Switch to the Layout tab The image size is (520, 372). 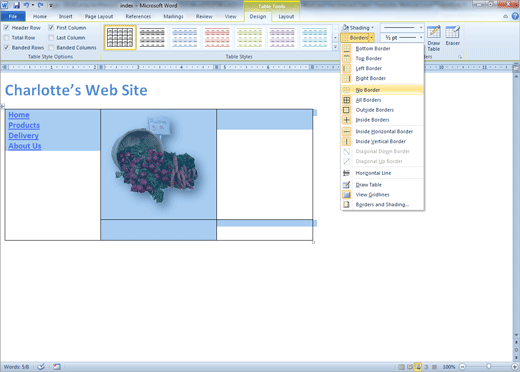click(x=286, y=16)
